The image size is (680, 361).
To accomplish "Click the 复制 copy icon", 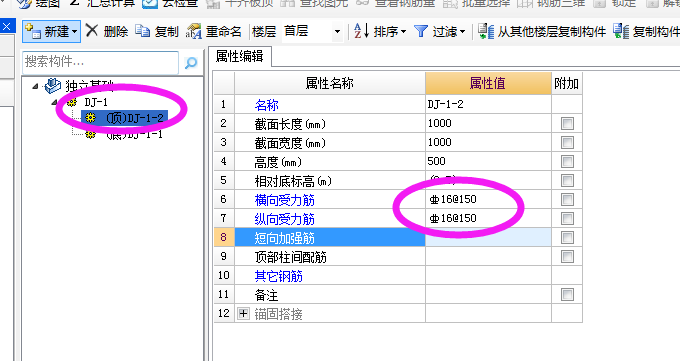I will pos(142,31).
